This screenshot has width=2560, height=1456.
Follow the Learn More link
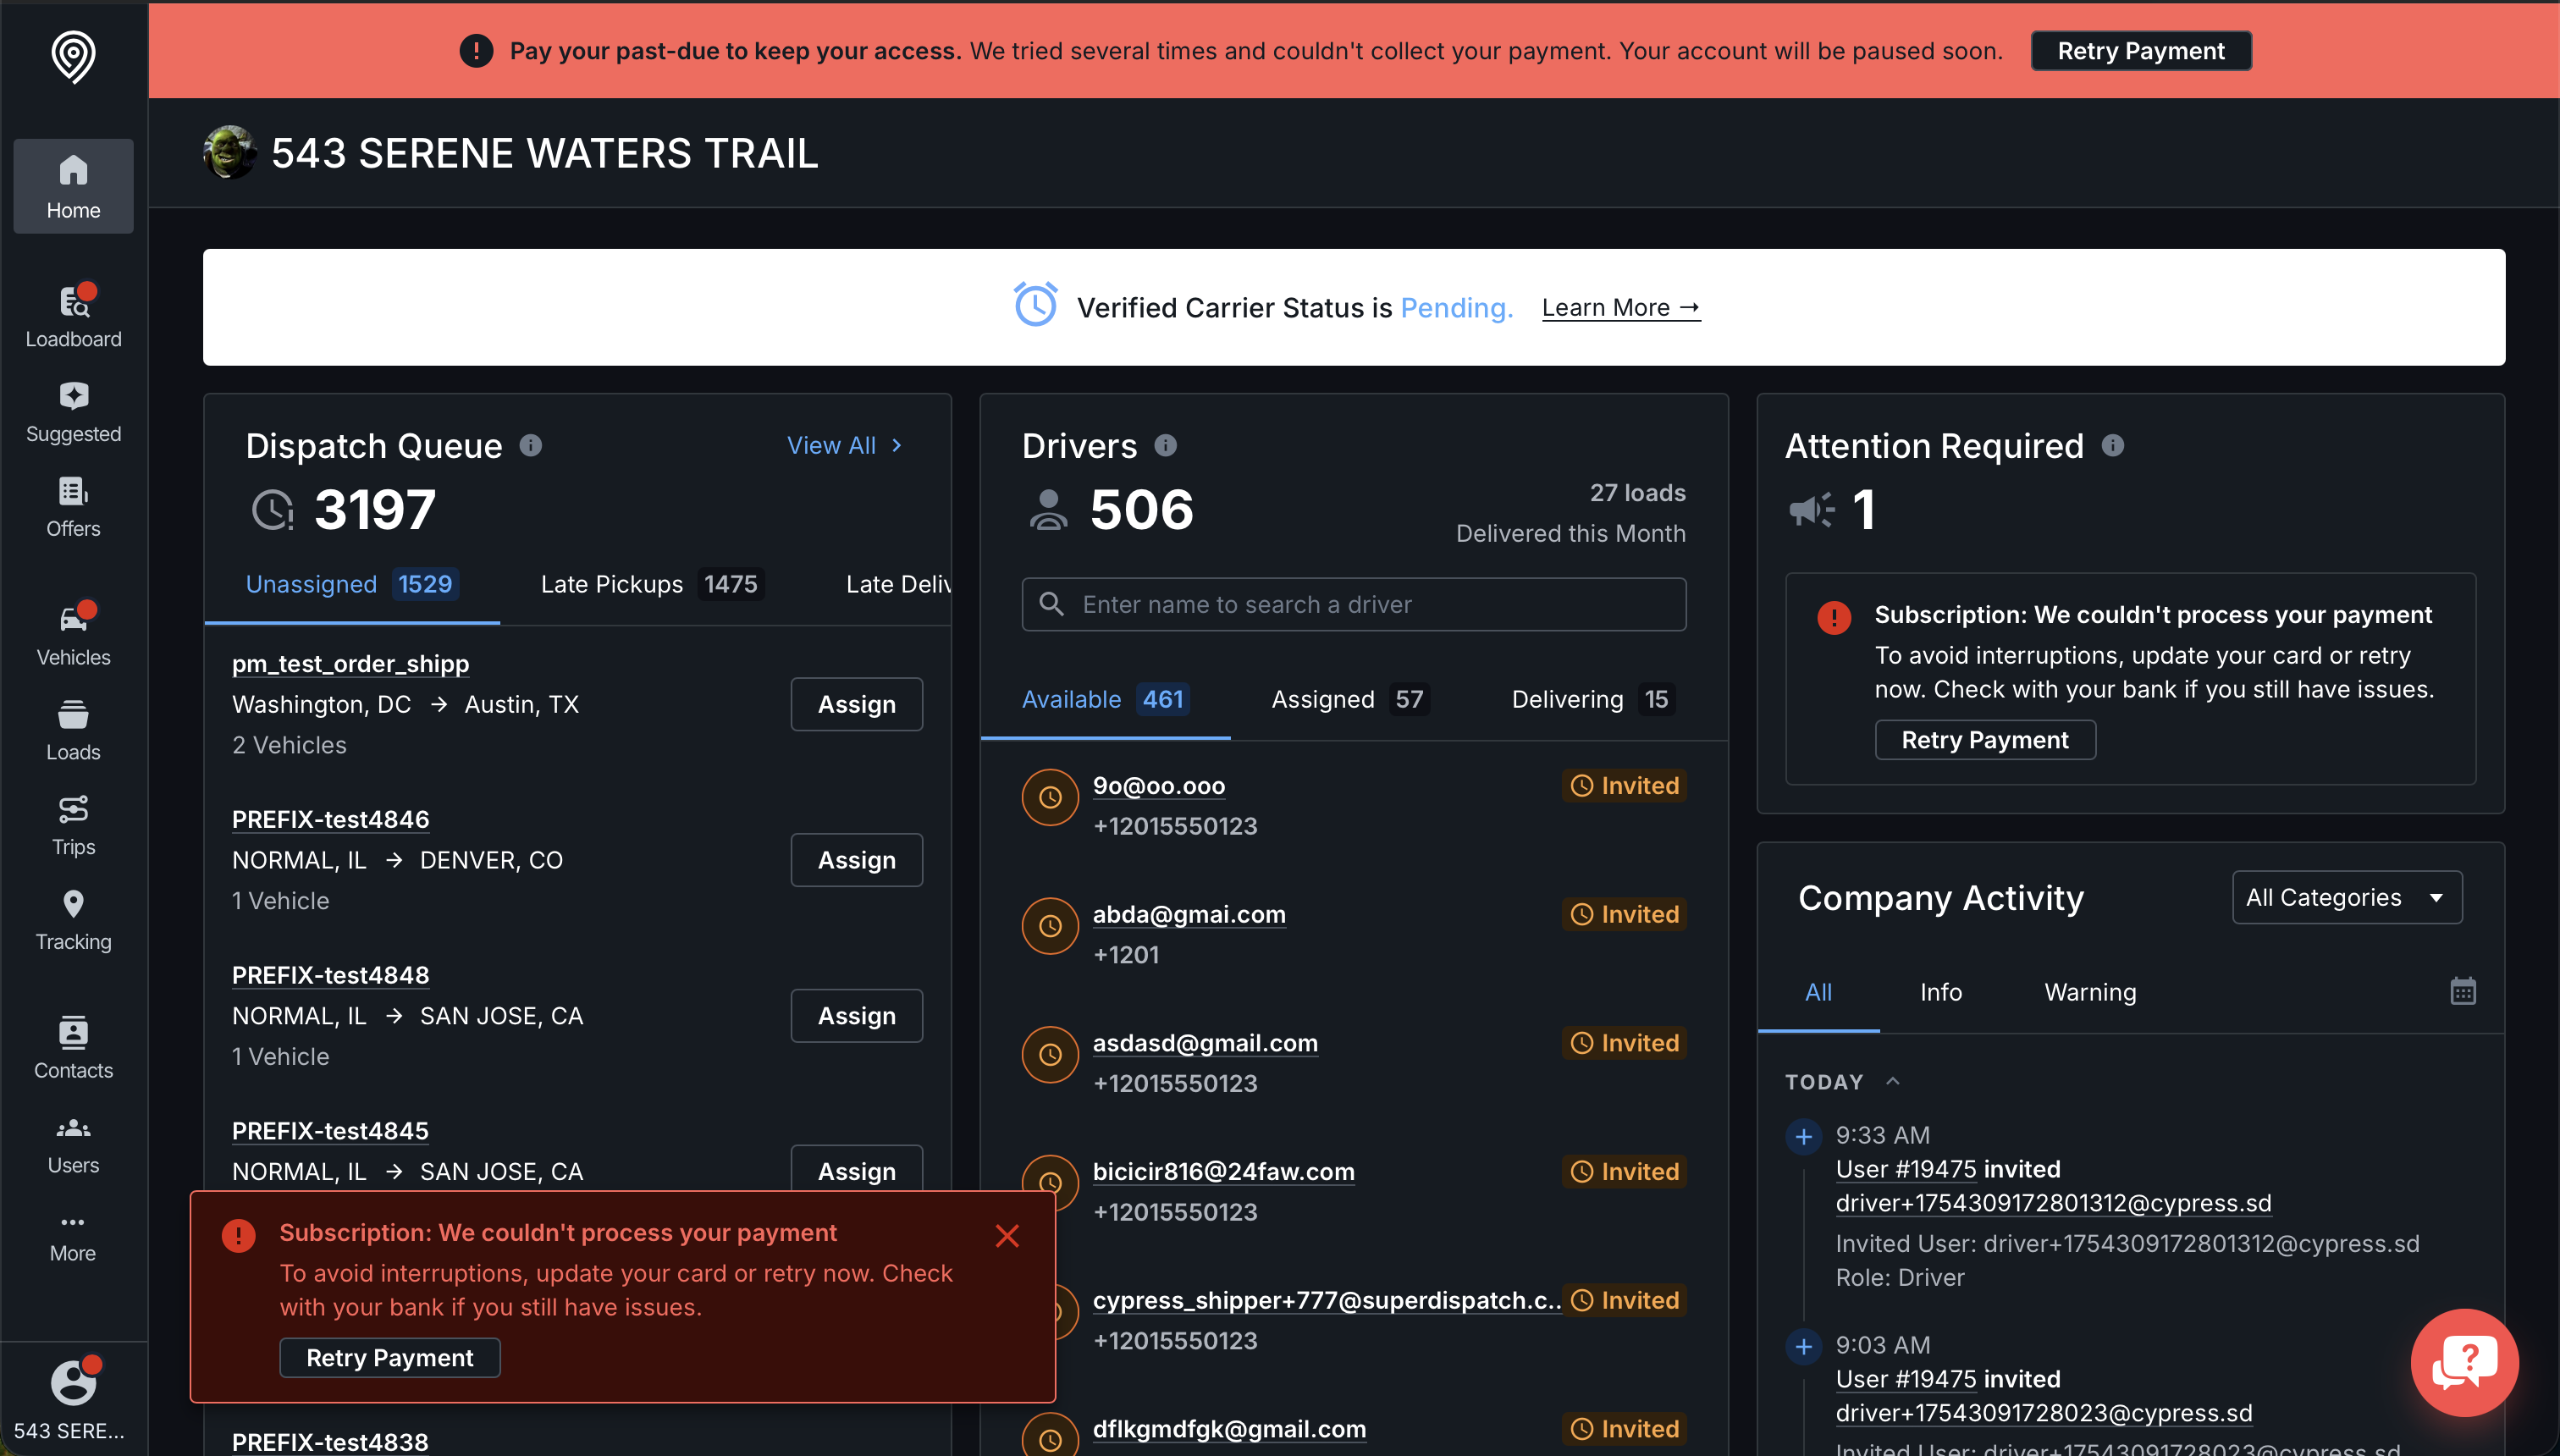tap(1620, 308)
